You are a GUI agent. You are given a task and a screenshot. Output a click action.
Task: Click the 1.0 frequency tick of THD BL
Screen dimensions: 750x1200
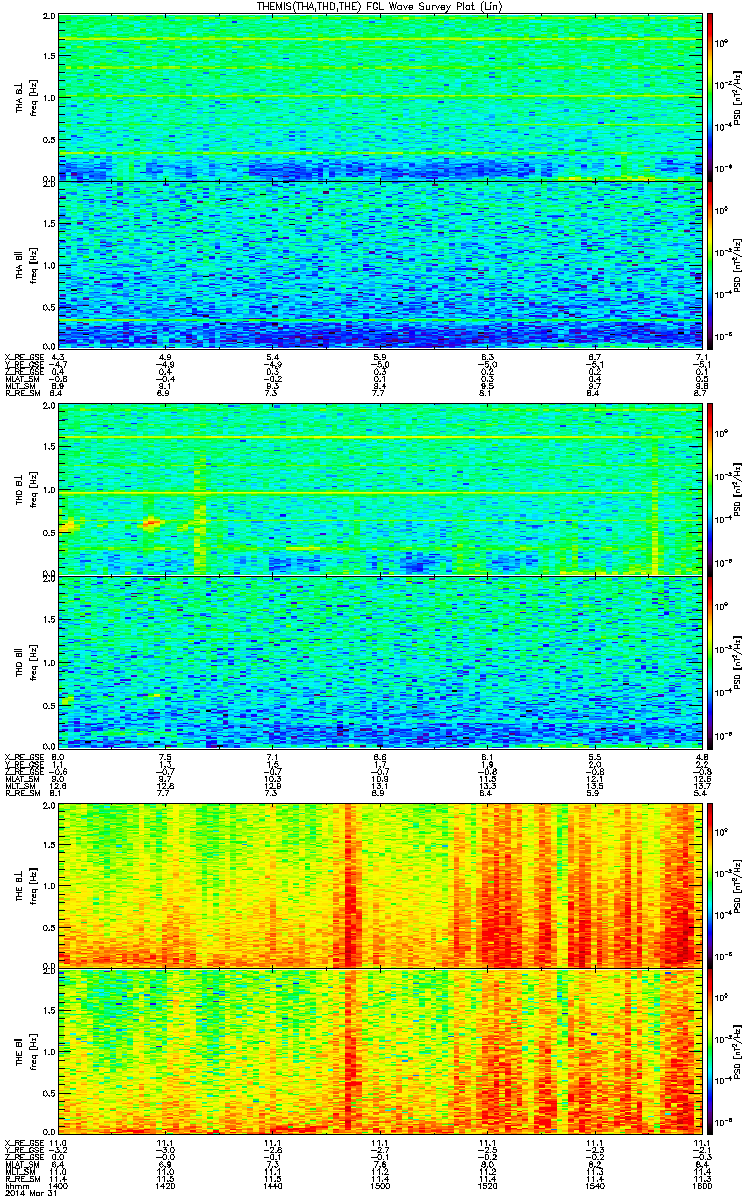pos(49,490)
